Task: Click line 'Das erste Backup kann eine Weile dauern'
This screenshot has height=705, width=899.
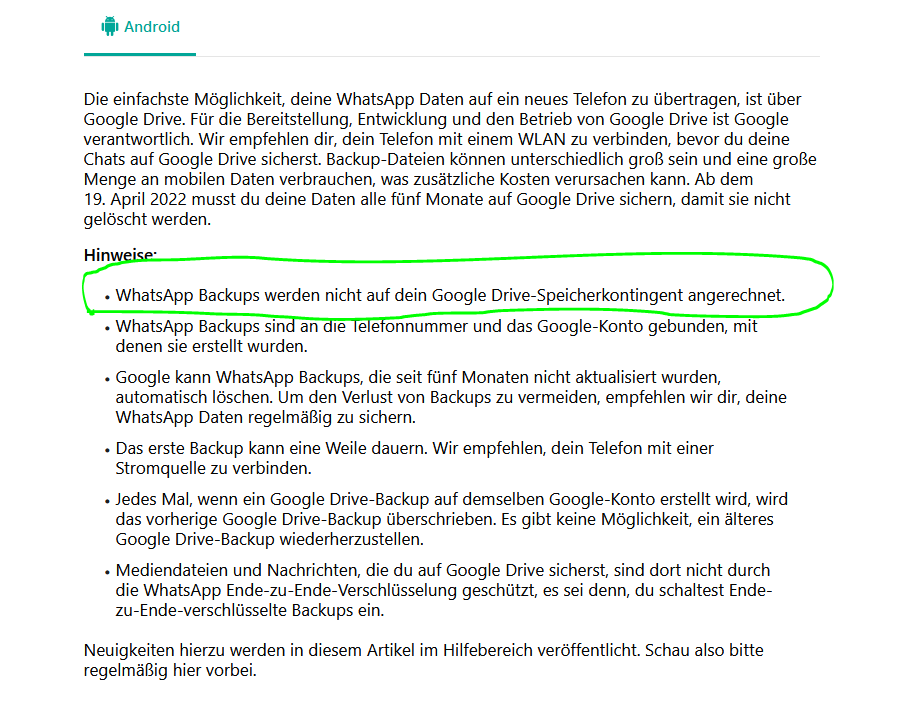Action: point(415,448)
